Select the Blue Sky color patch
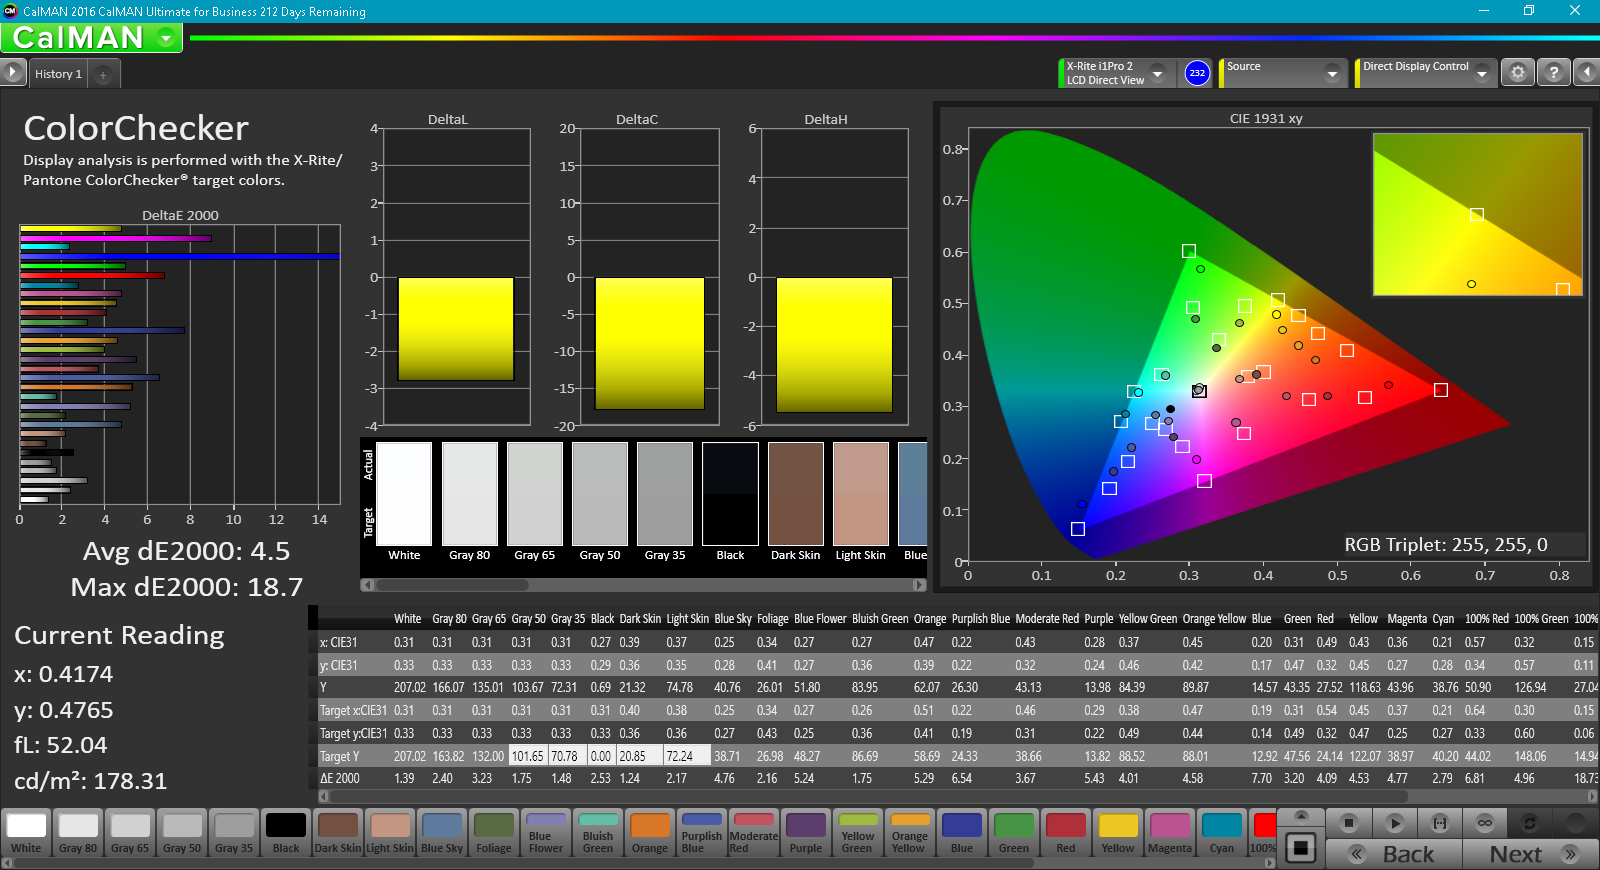Image resolution: width=1600 pixels, height=870 pixels. (442, 832)
